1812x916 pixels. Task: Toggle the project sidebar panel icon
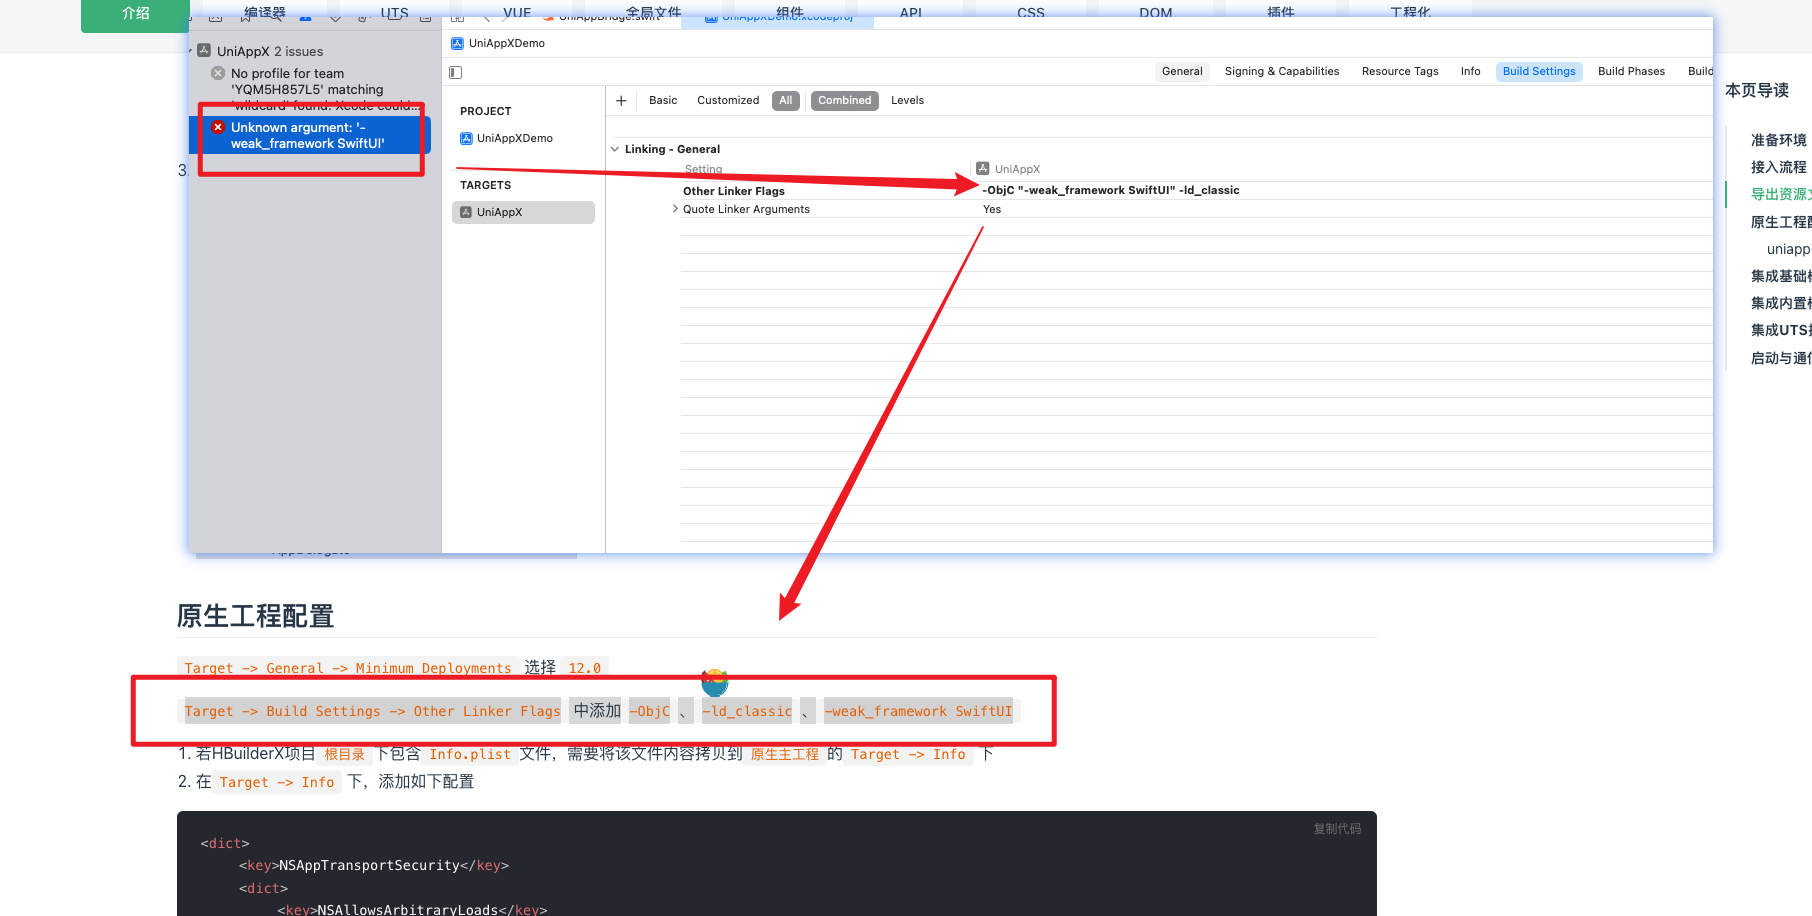[456, 72]
